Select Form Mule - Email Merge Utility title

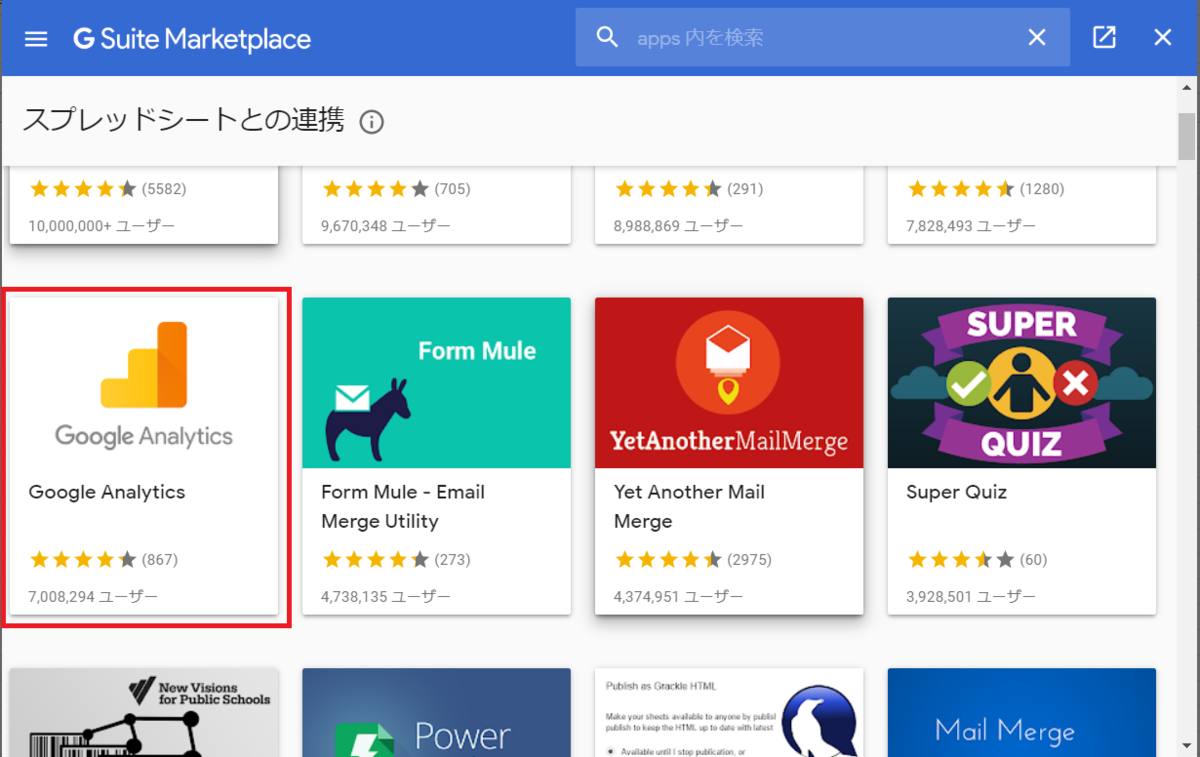click(x=403, y=506)
